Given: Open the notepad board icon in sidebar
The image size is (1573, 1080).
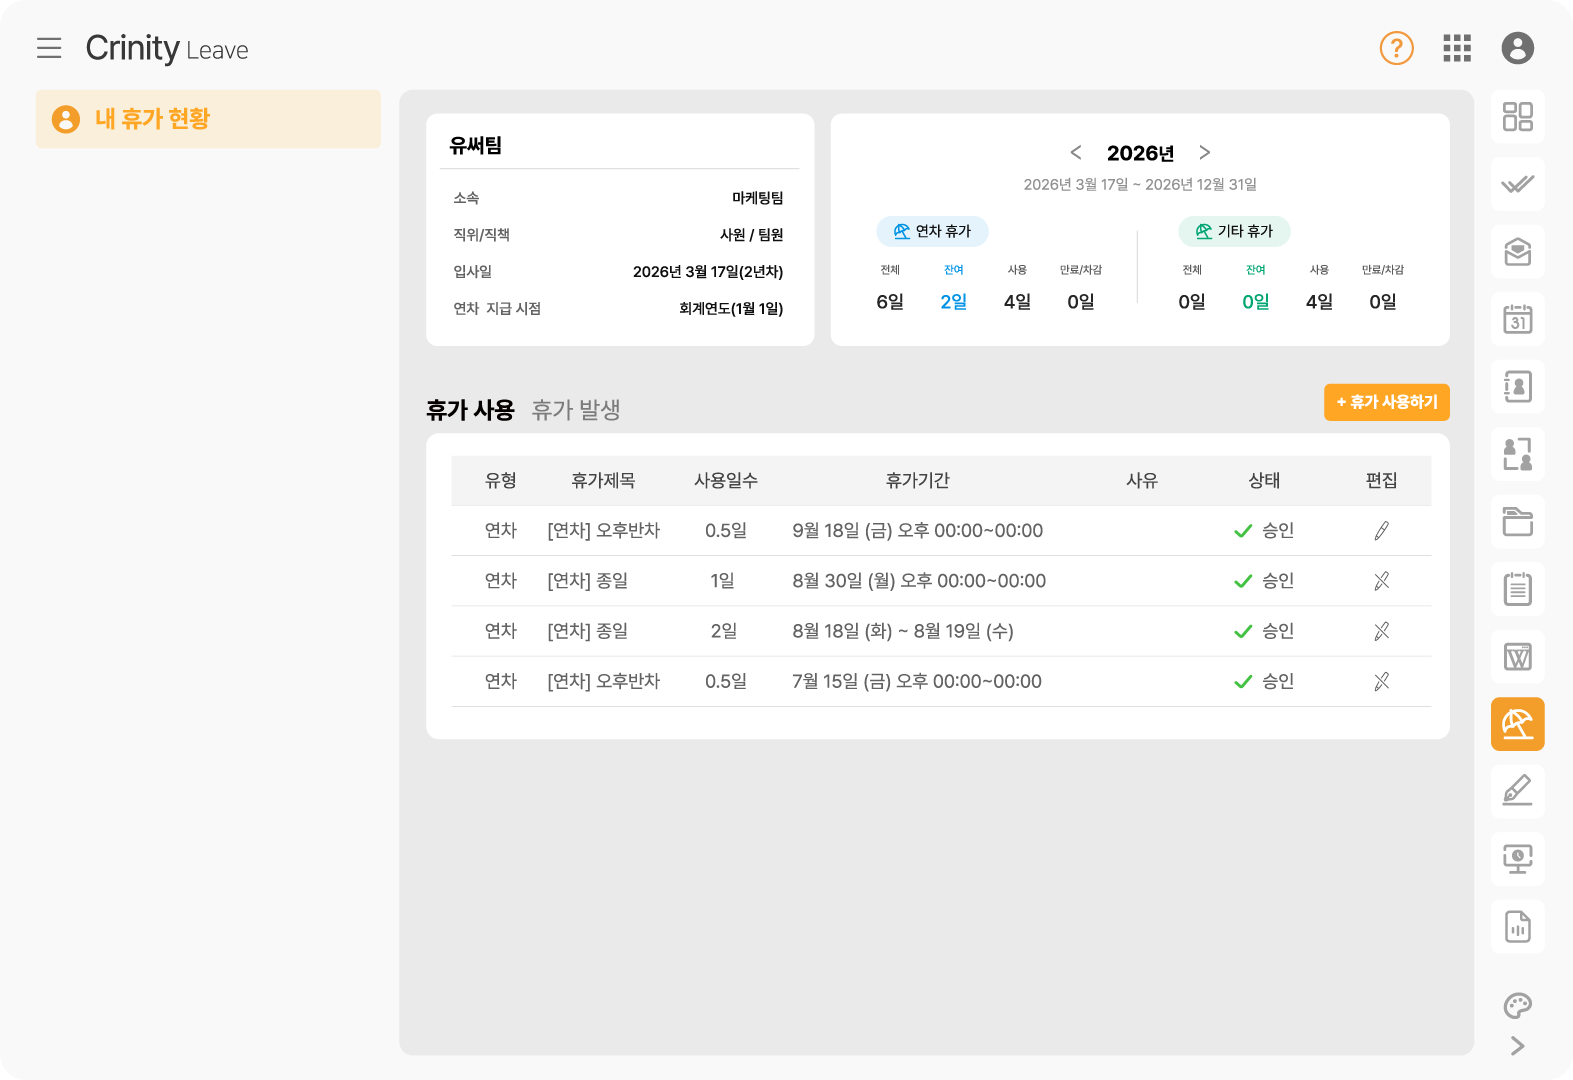Looking at the screenshot, I should [1517, 589].
